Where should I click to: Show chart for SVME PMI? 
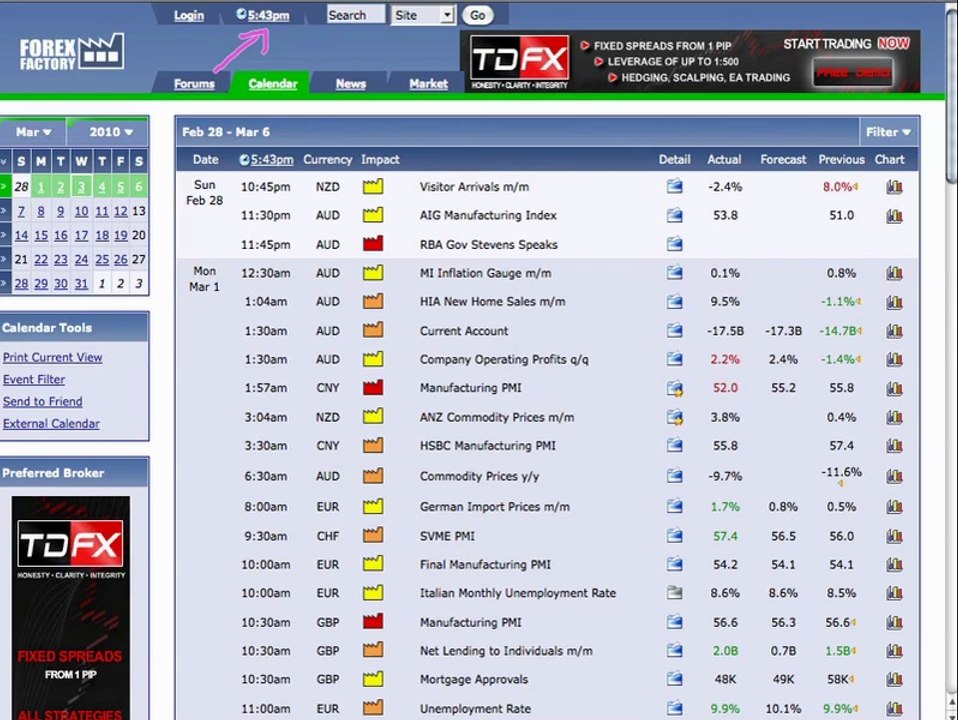coord(894,536)
